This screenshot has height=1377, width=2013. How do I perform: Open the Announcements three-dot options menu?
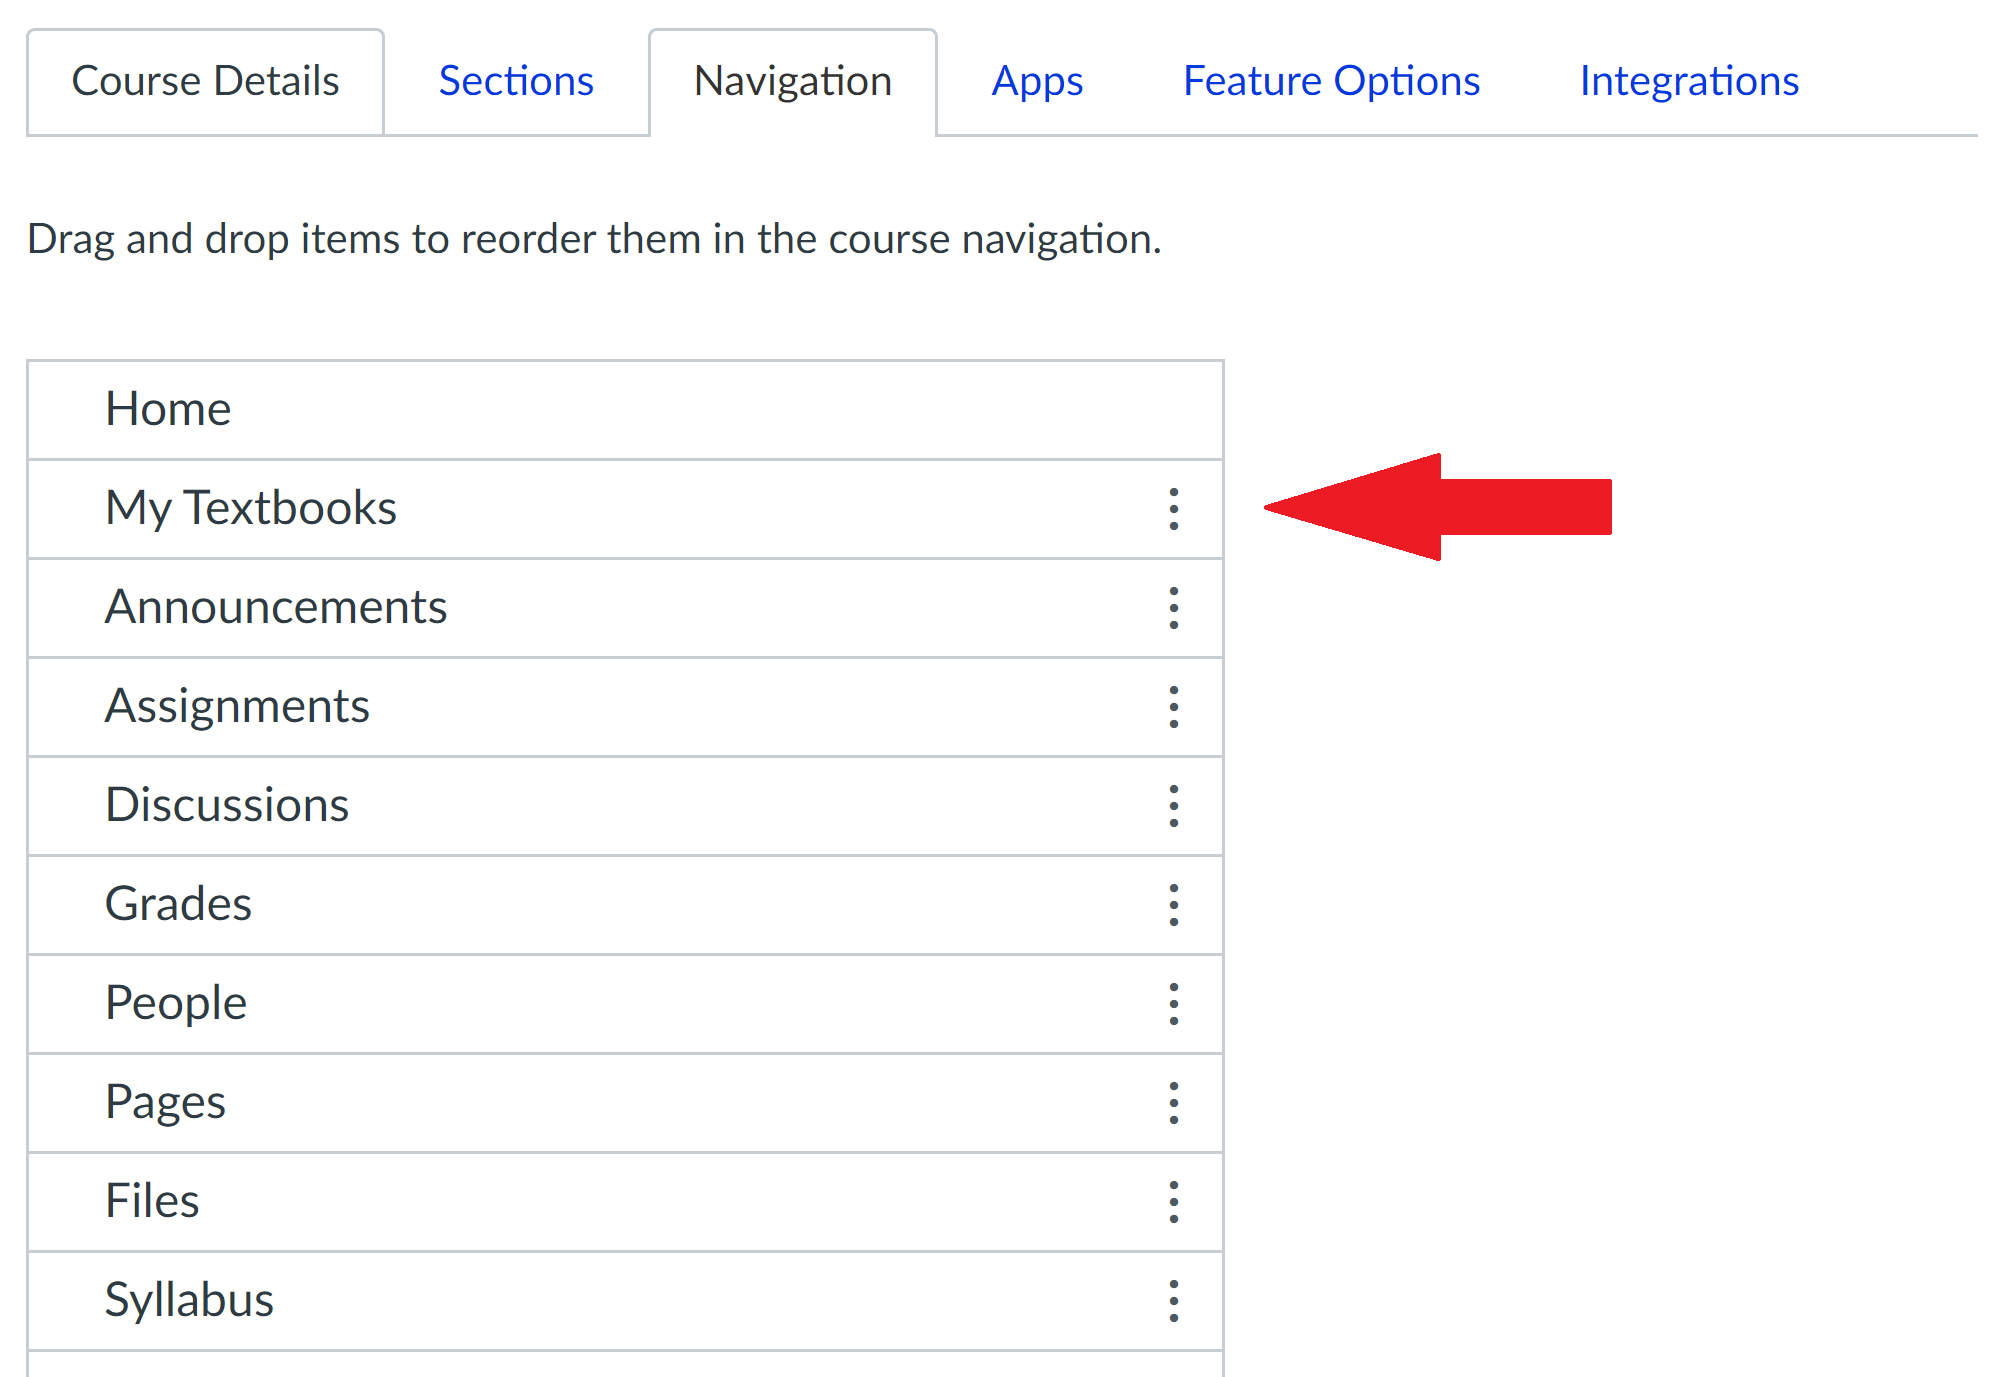pos(1174,608)
